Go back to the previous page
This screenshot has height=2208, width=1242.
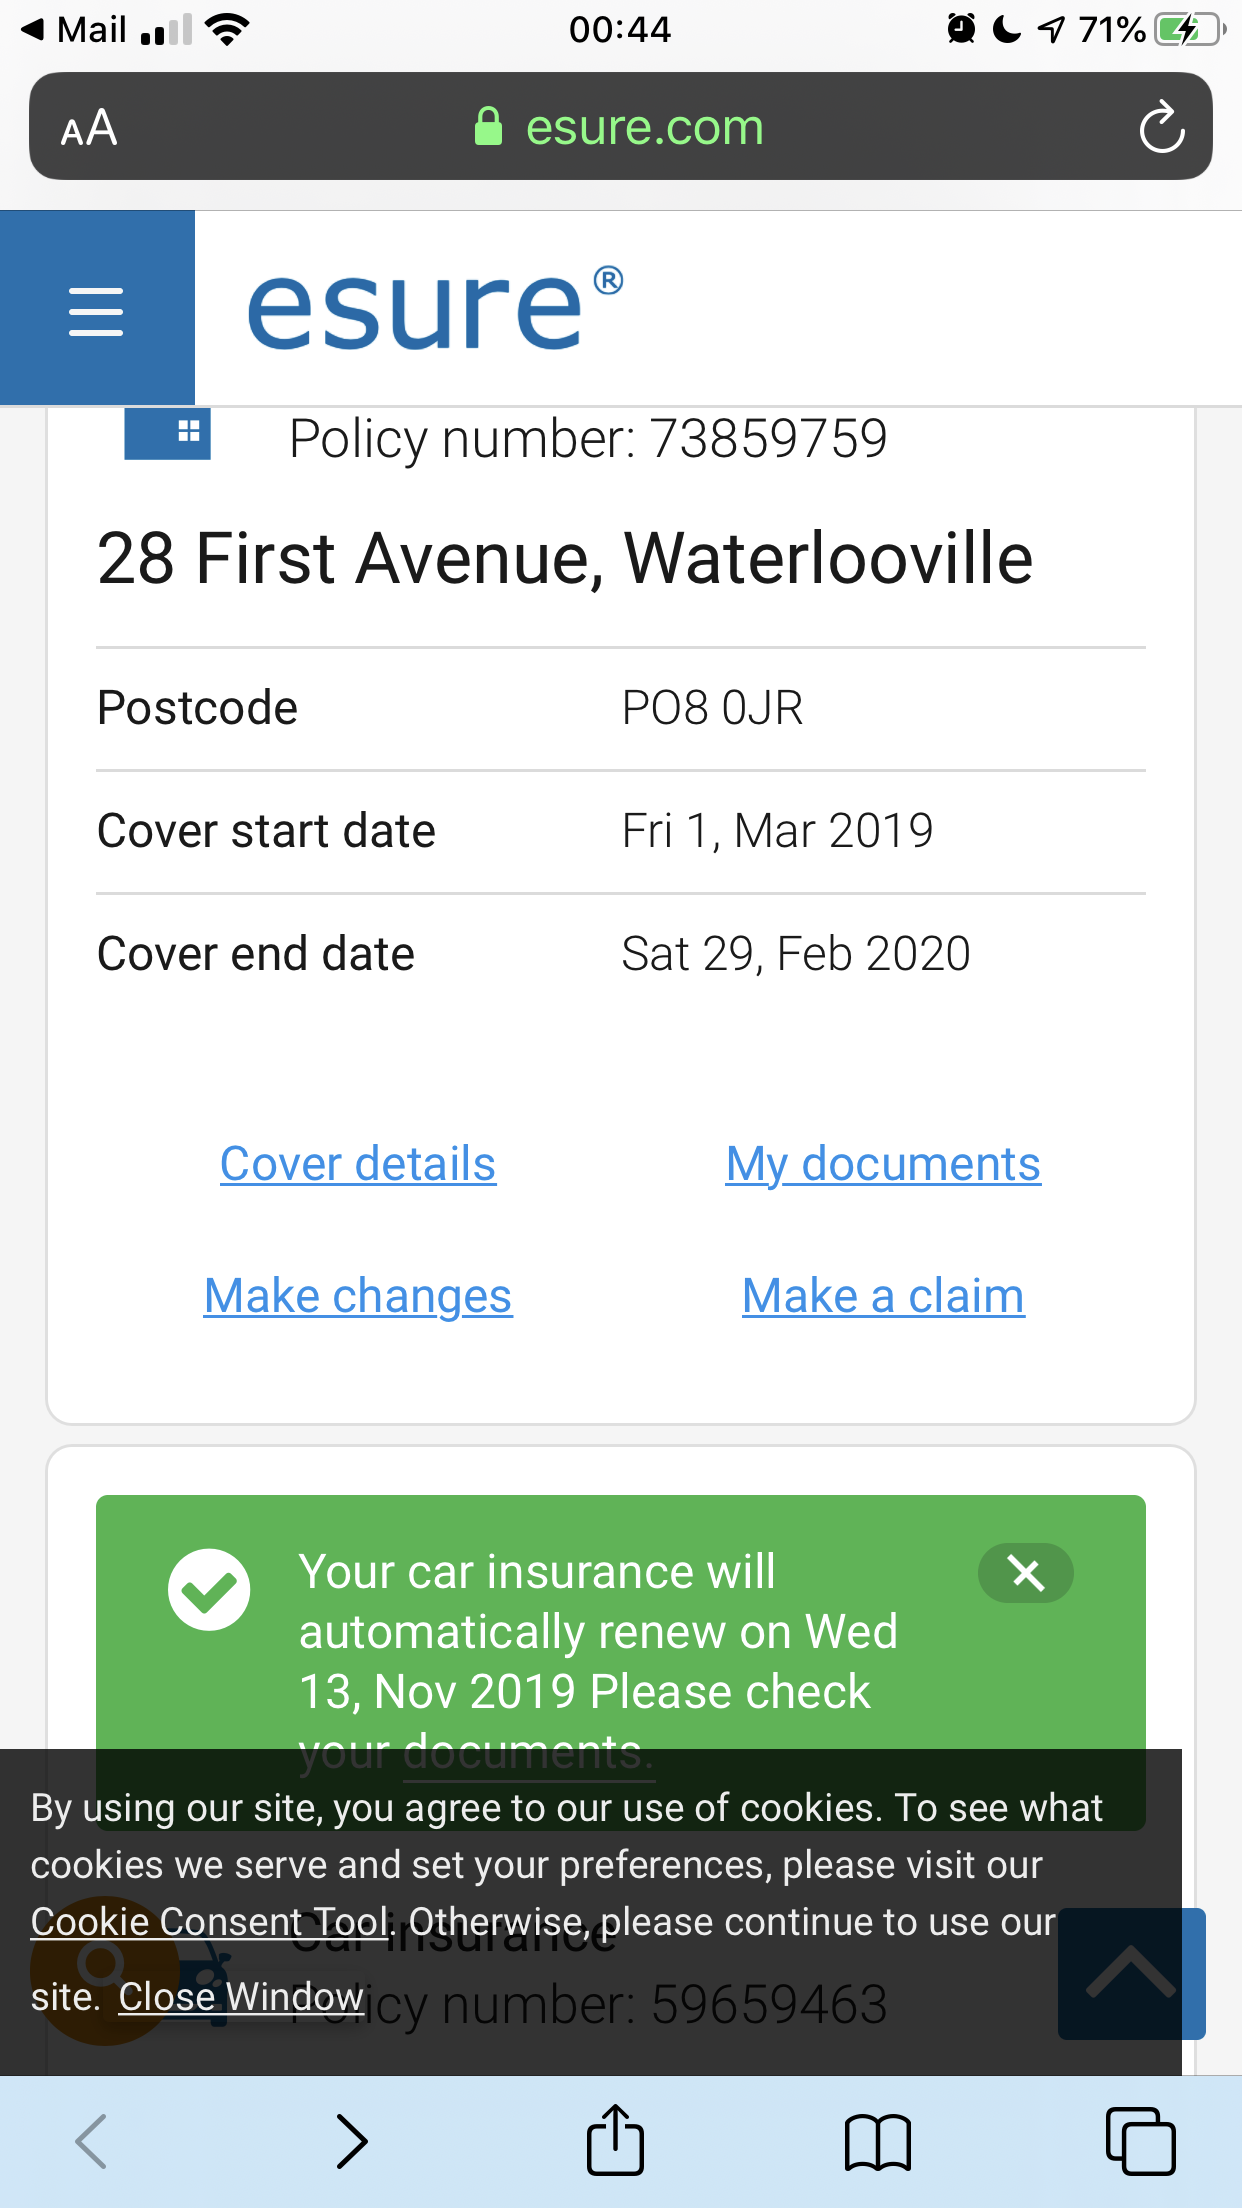coord(91,2142)
